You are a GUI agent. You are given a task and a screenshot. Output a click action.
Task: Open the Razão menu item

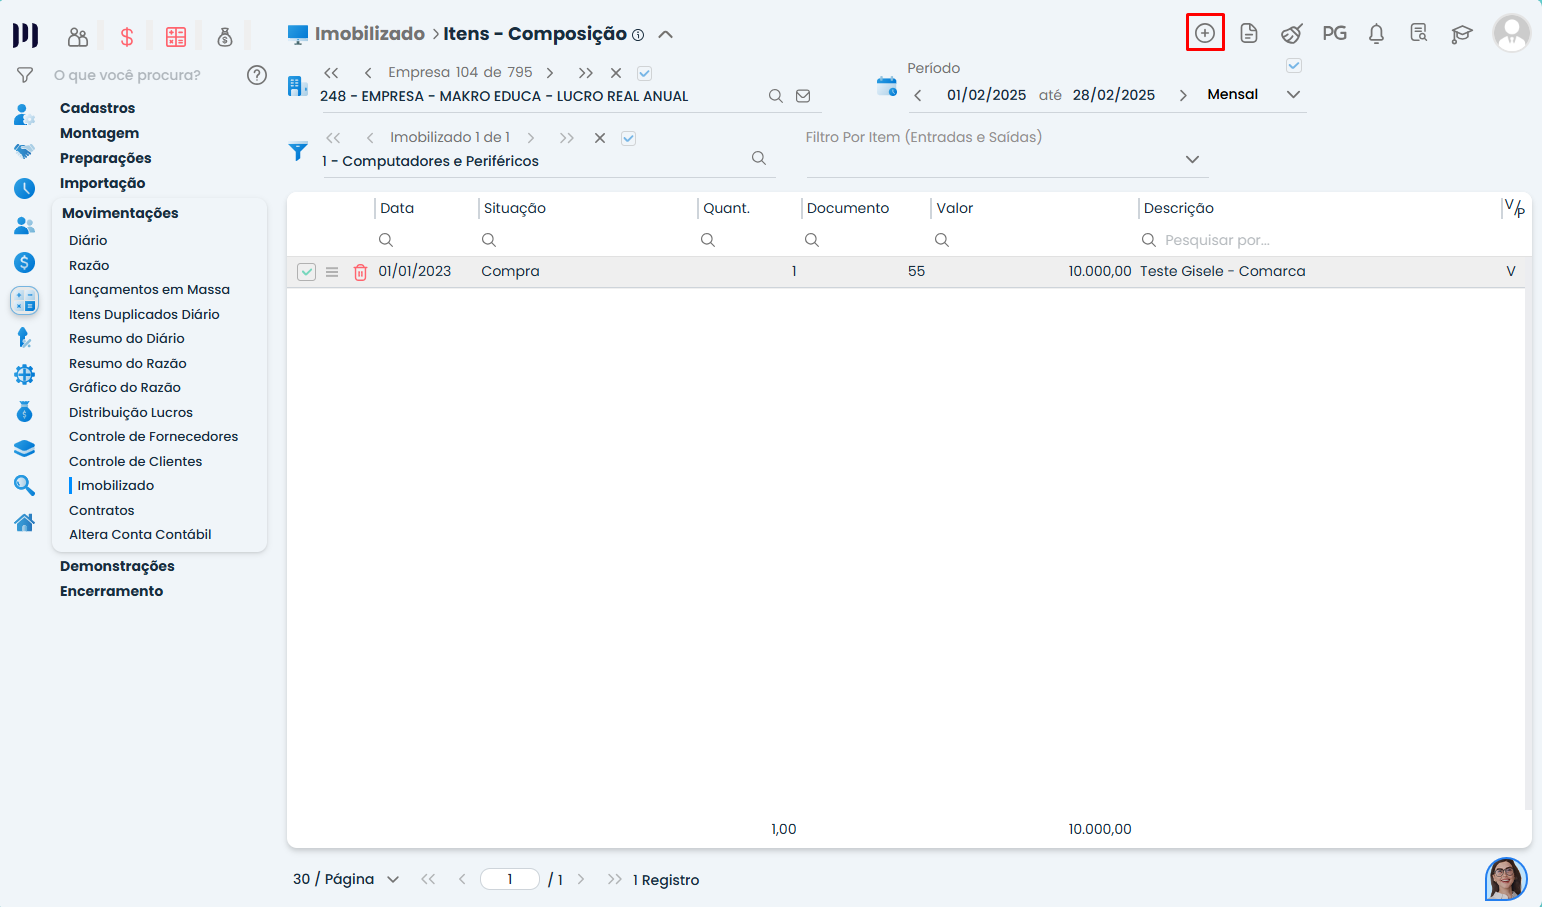(89, 265)
